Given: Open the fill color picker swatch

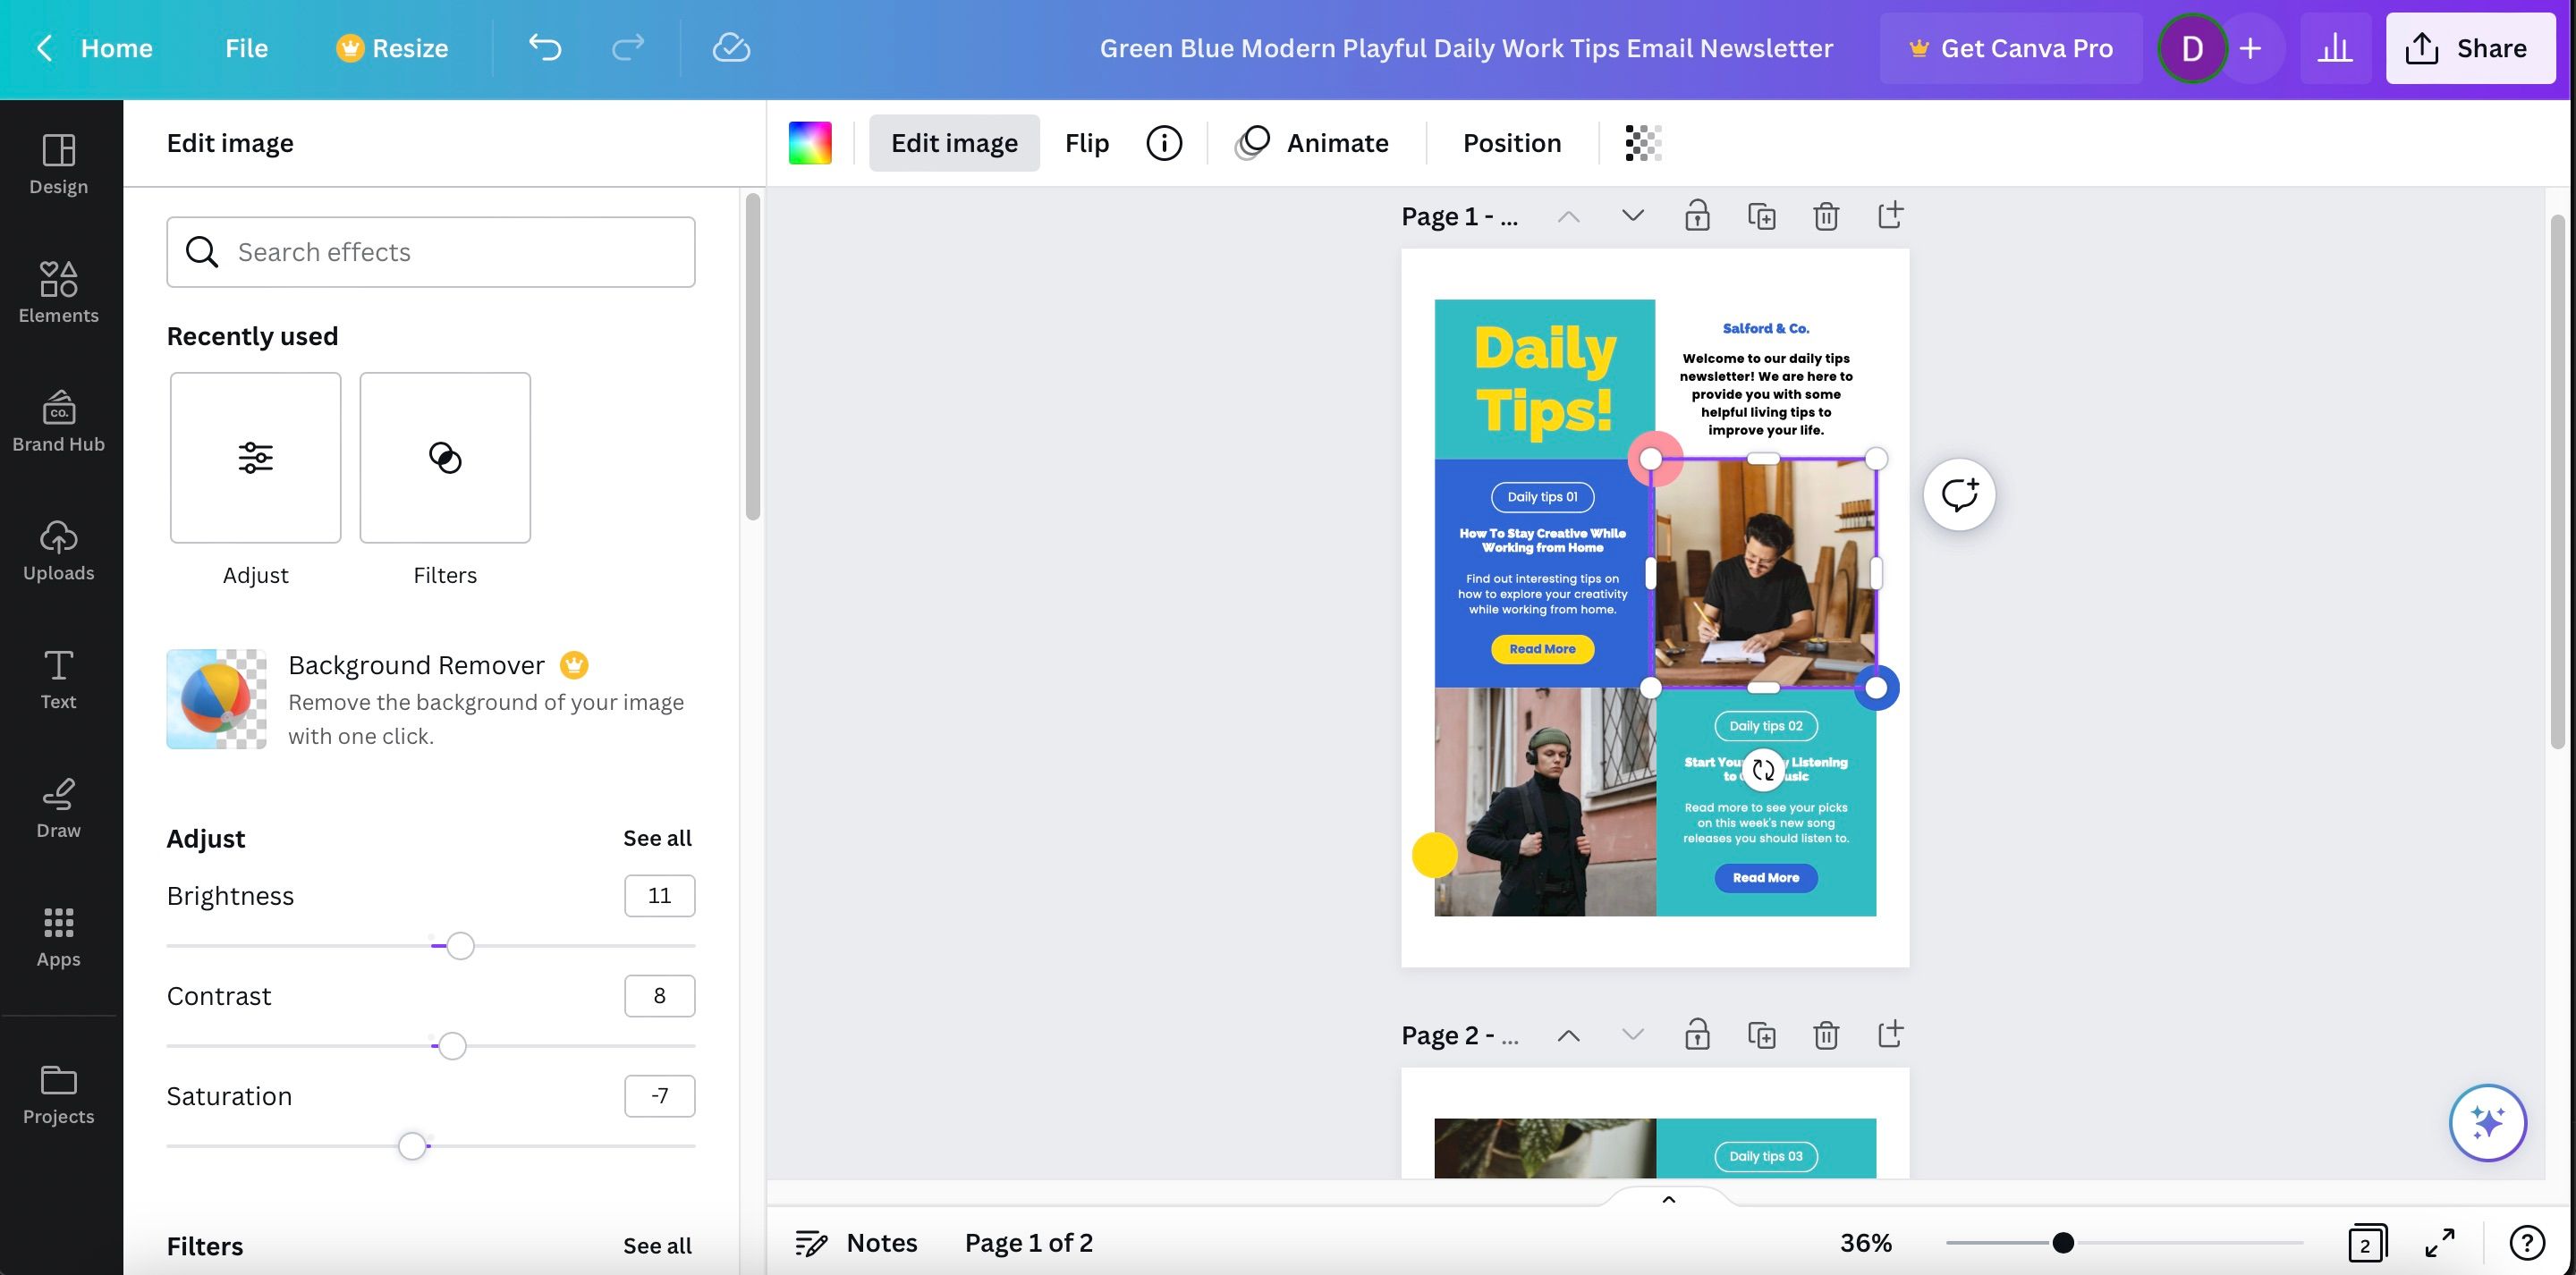Looking at the screenshot, I should [x=810, y=142].
